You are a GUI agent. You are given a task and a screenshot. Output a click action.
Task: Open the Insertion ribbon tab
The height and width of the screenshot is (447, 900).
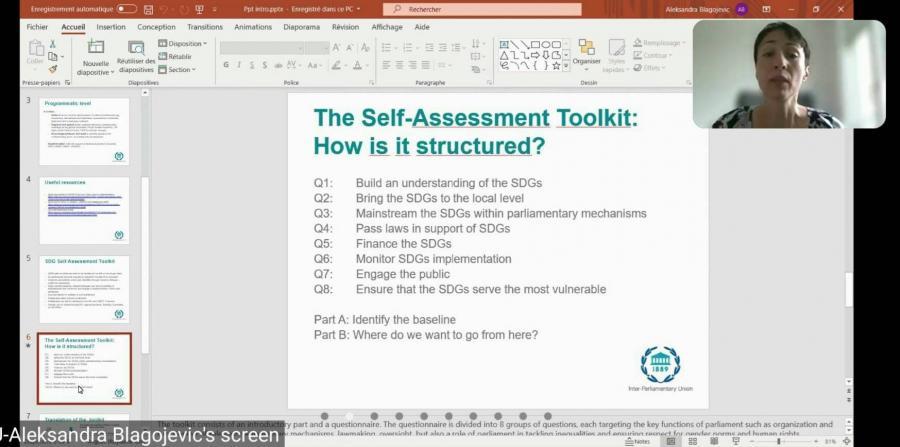(x=111, y=27)
